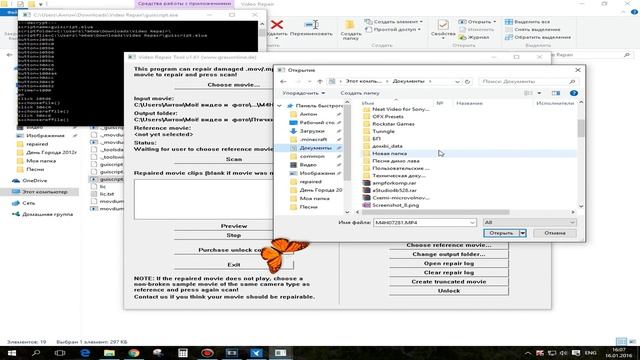The image size is (640, 360).
Task: Select the Новая папка folder row
Action: [469, 153]
